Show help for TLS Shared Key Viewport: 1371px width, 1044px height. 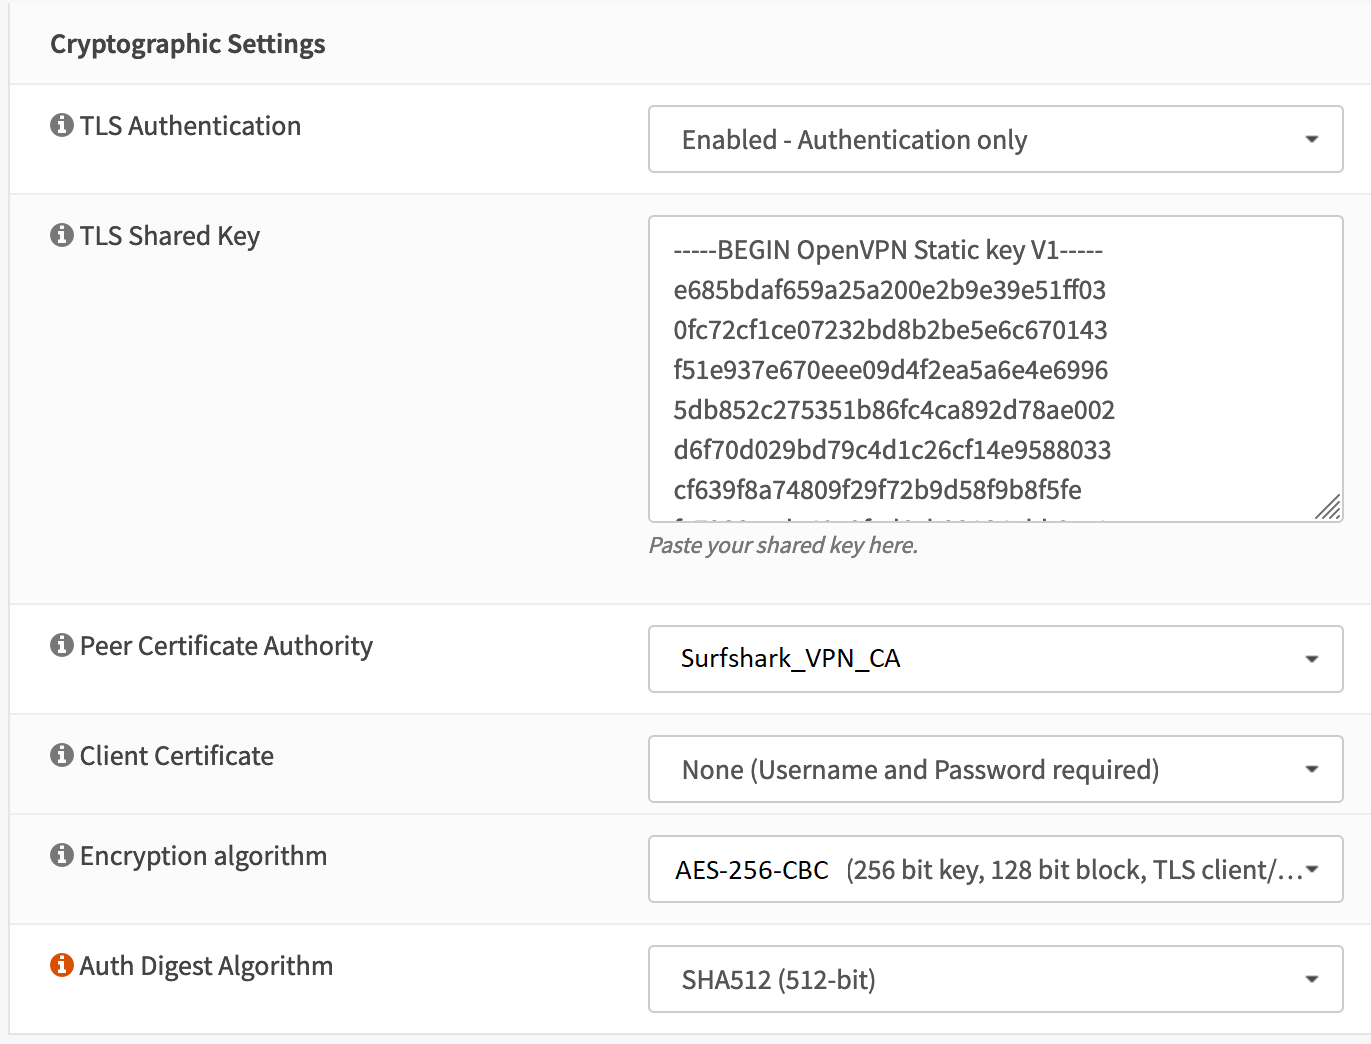click(62, 236)
